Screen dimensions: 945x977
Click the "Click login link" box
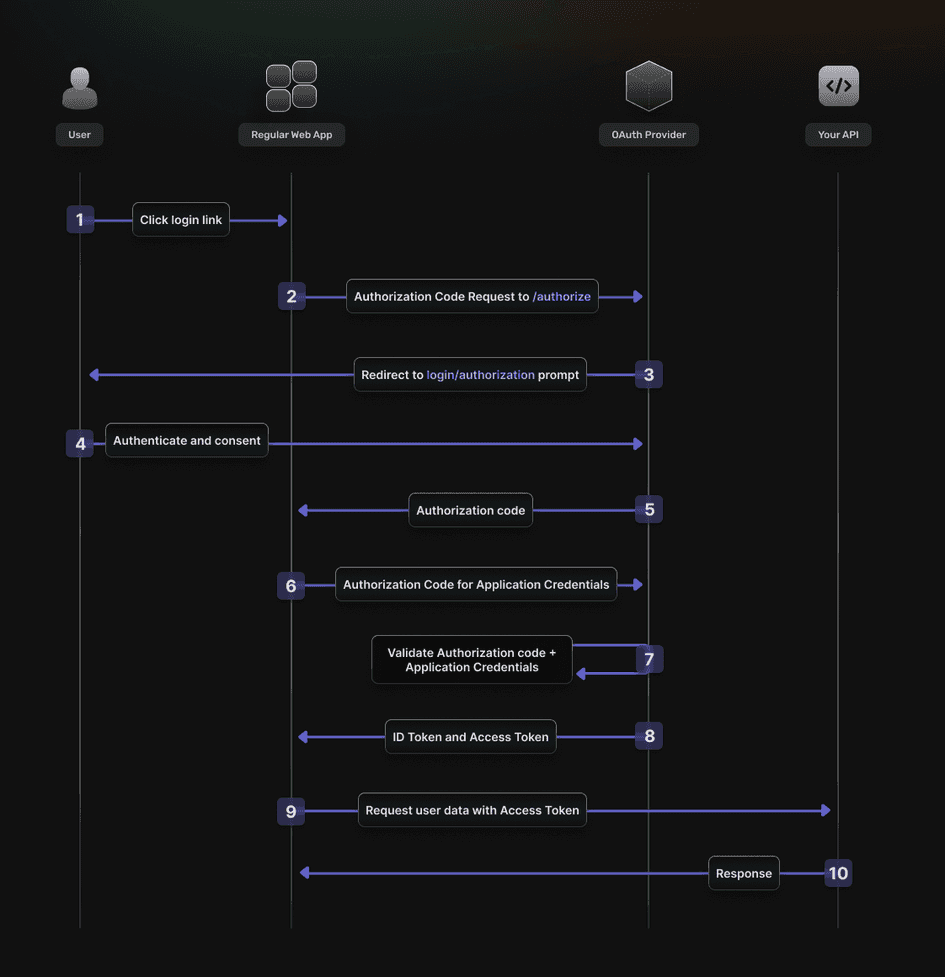(181, 220)
